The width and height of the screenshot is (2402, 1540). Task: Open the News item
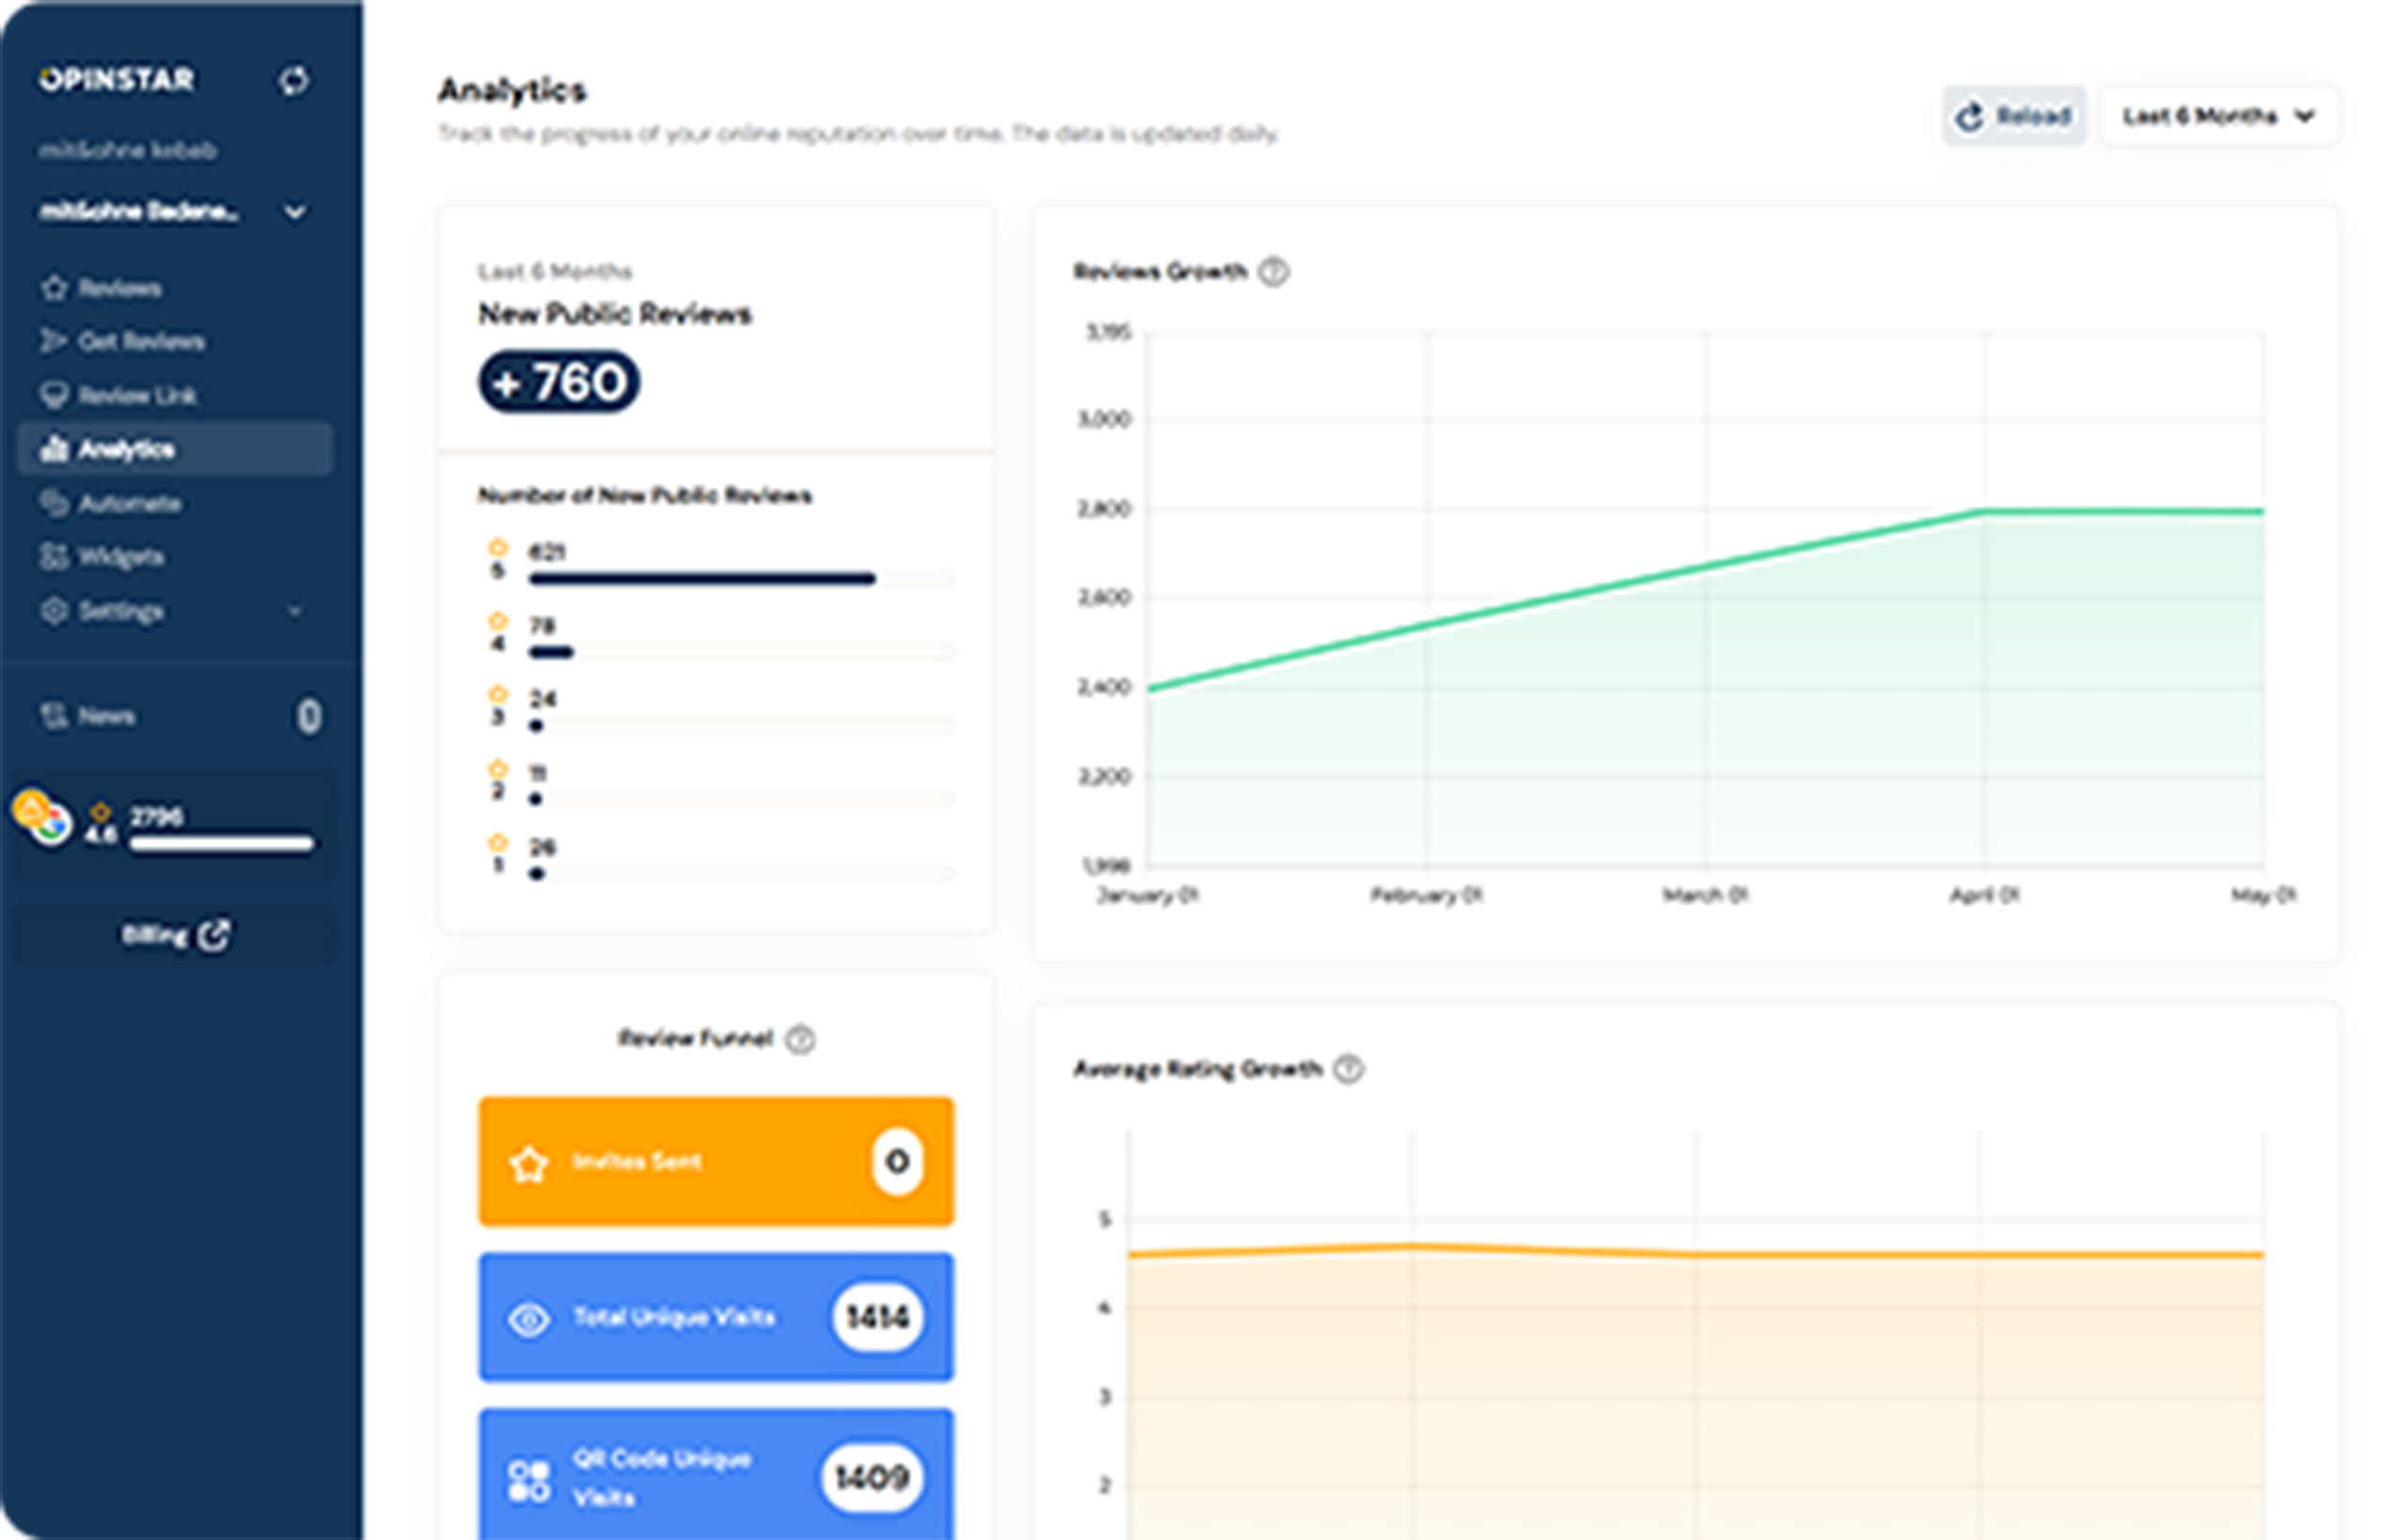tap(174, 716)
